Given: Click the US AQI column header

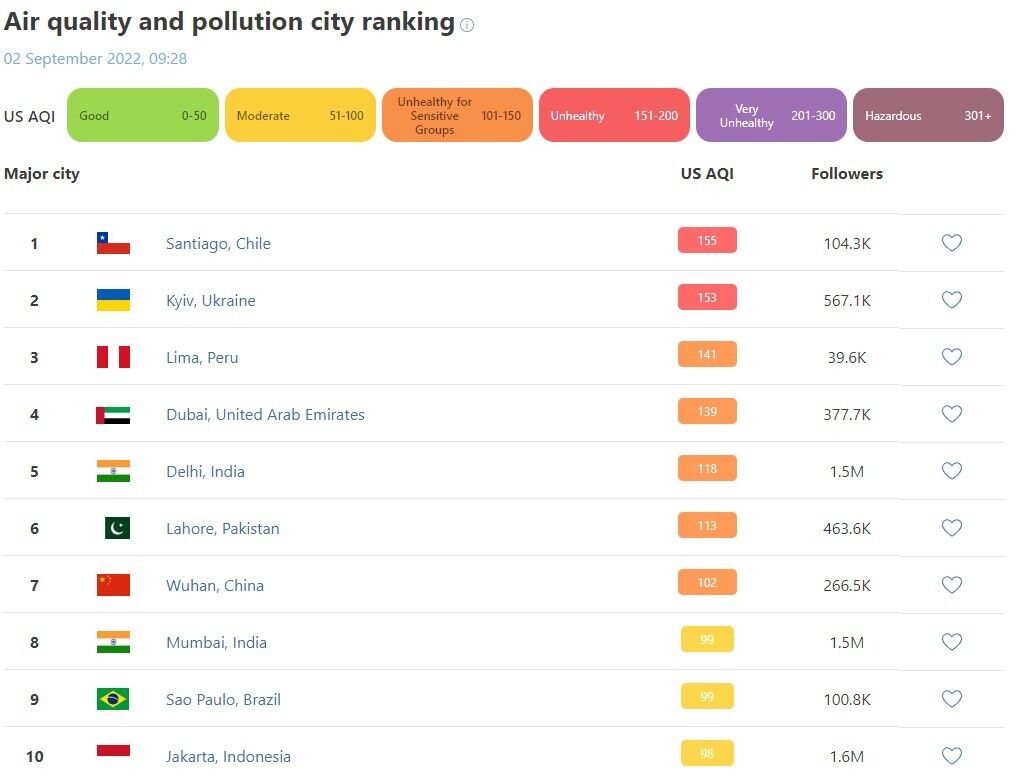Looking at the screenshot, I should pyautogui.click(x=707, y=173).
